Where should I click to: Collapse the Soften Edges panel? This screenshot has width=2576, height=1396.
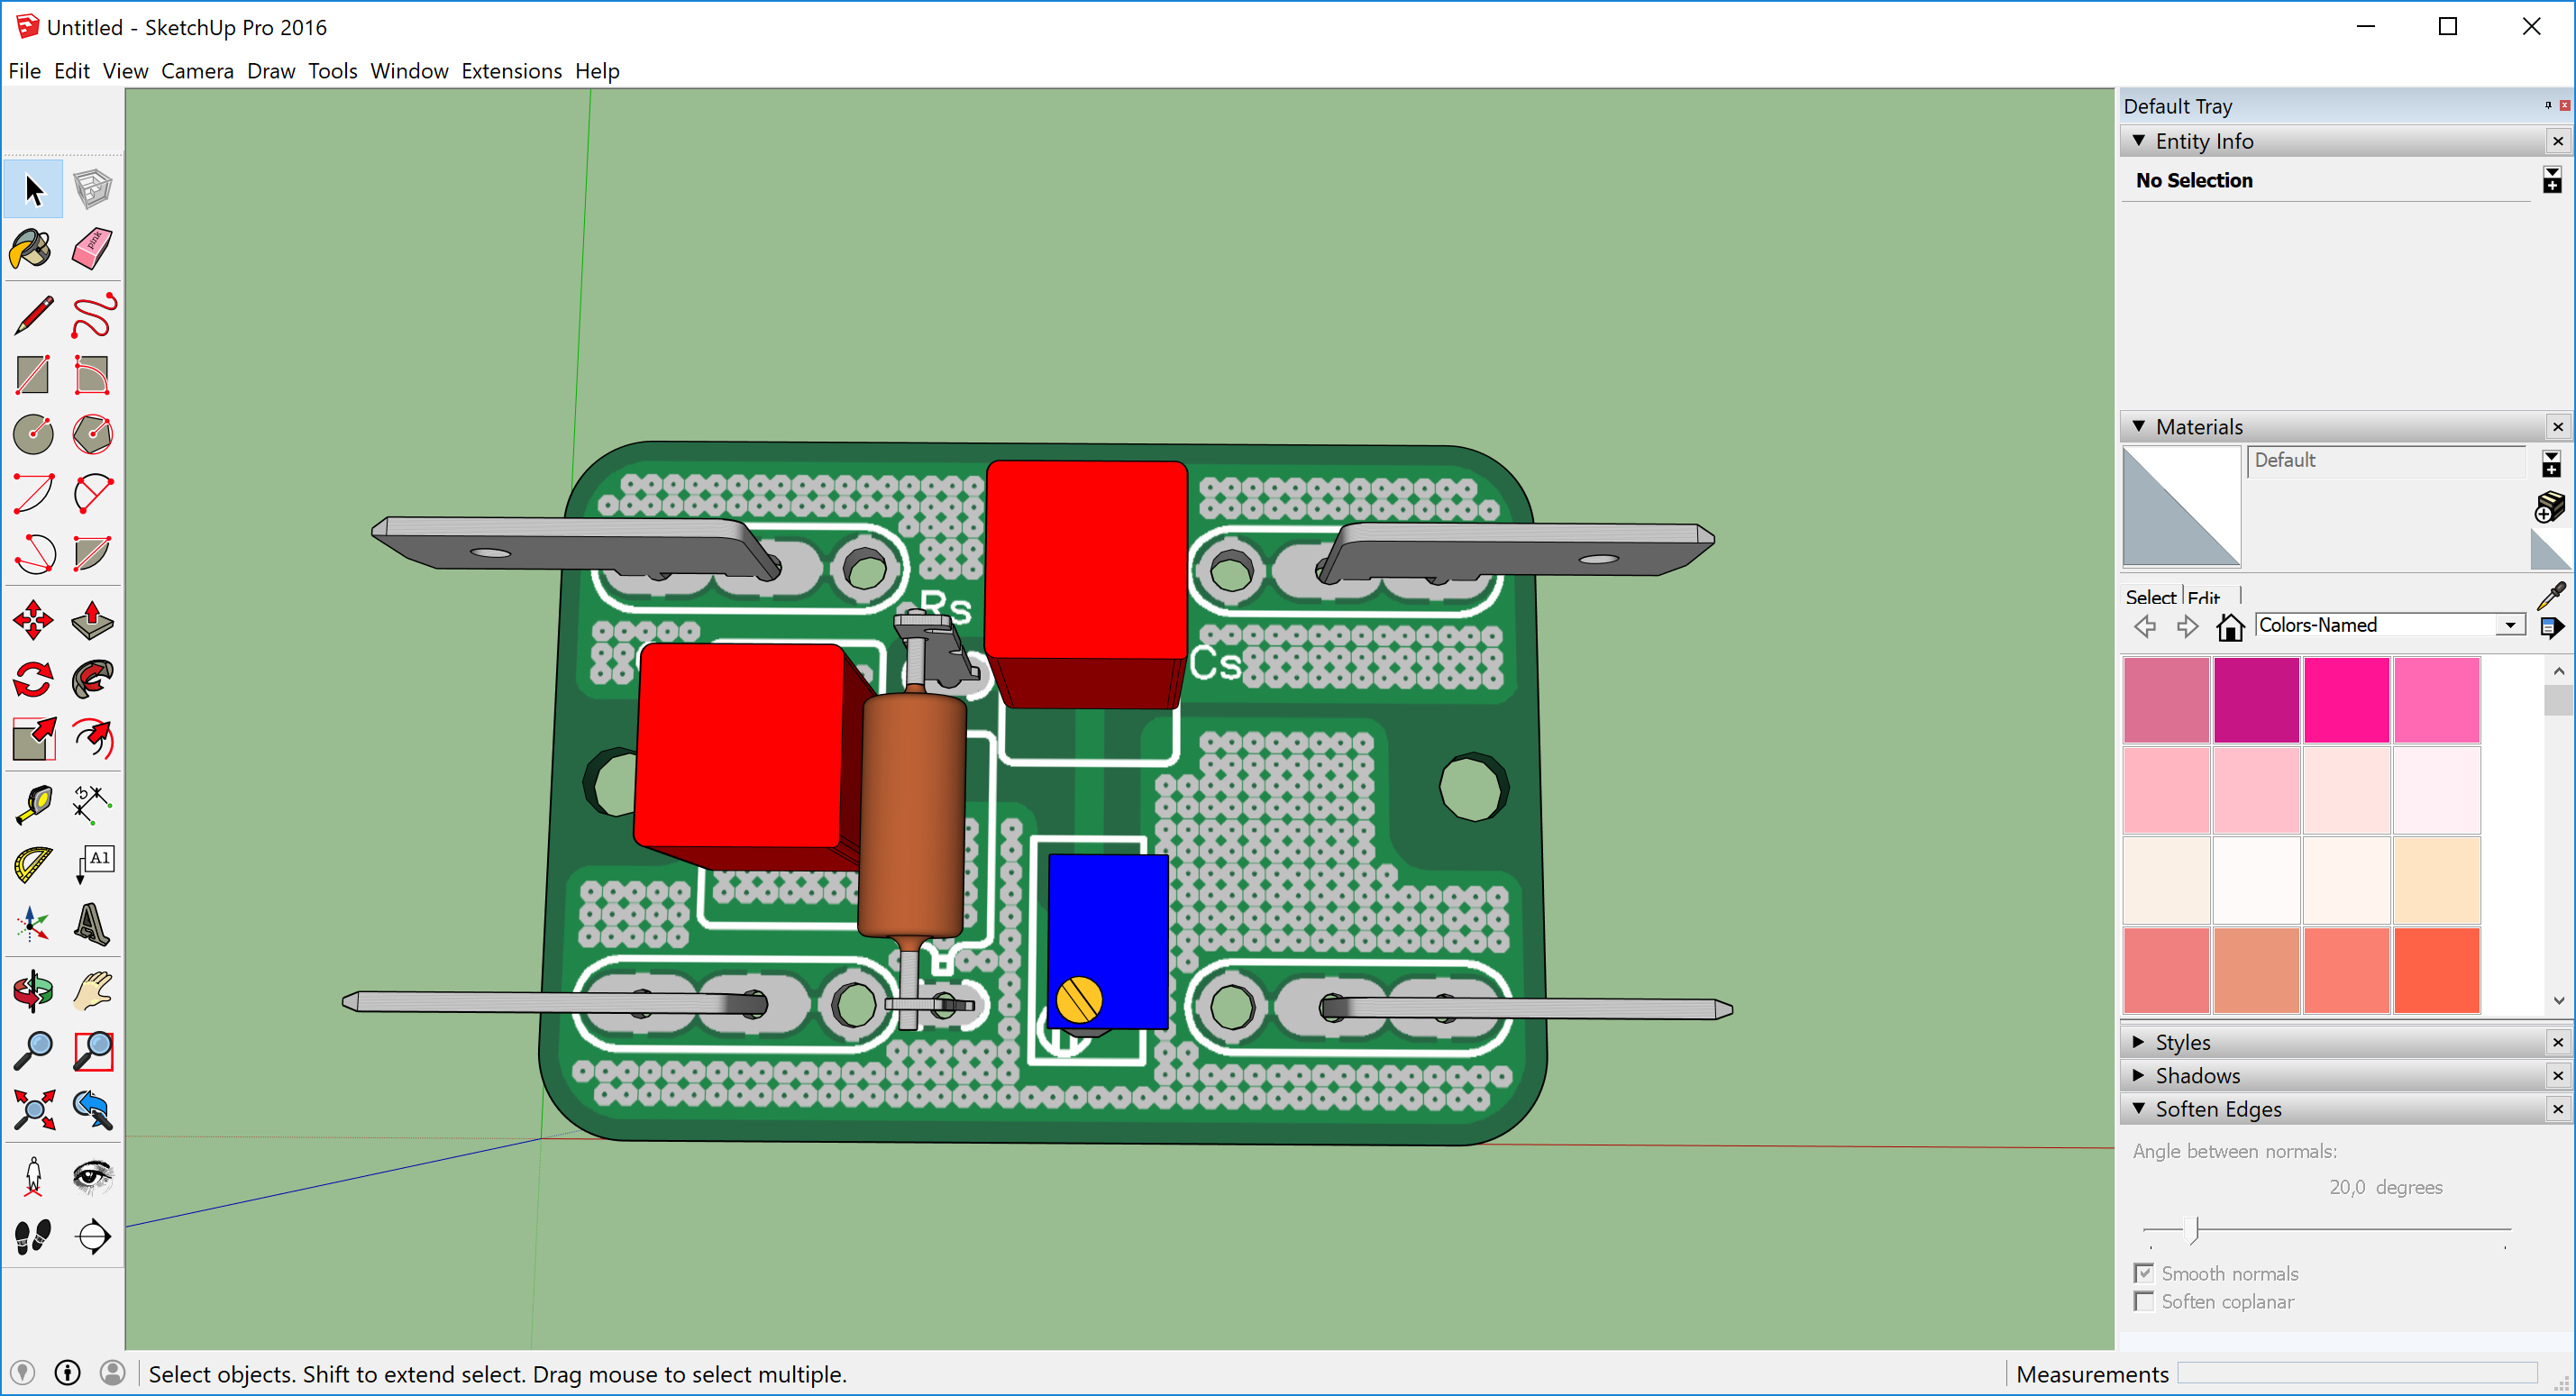point(2138,1108)
